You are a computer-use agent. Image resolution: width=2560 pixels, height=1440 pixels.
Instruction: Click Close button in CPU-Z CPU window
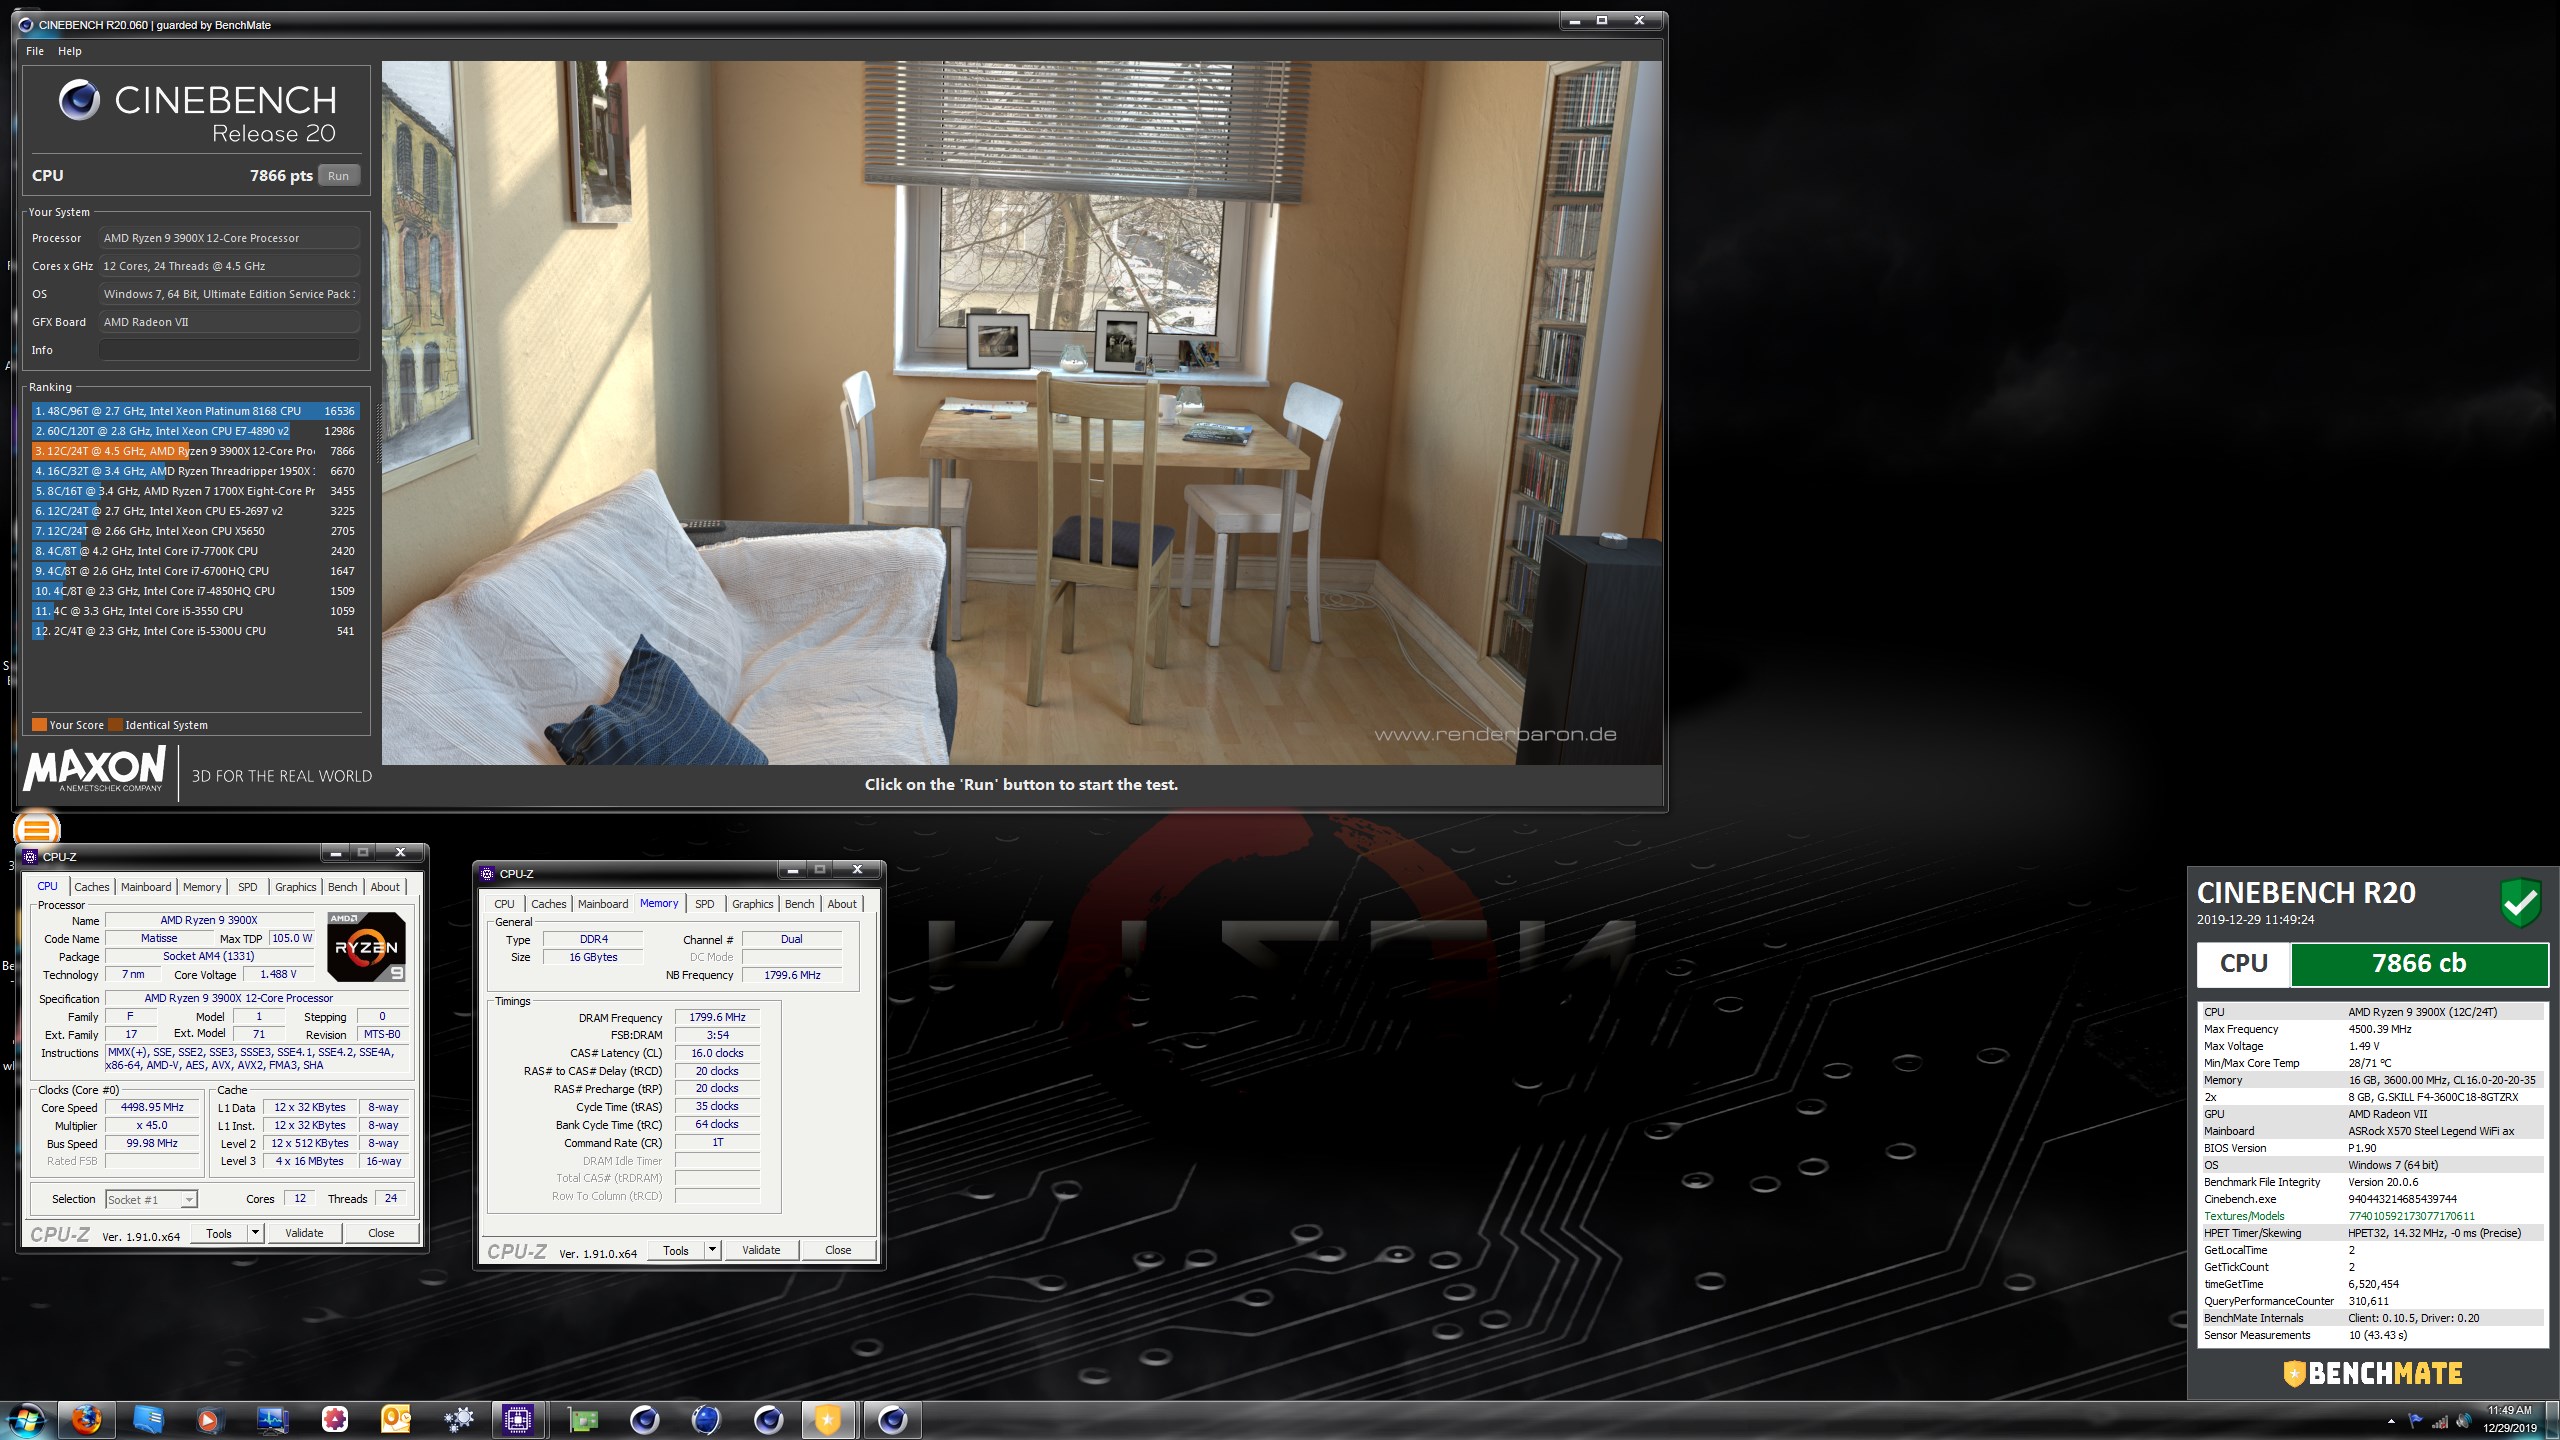tap(381, 1233)
